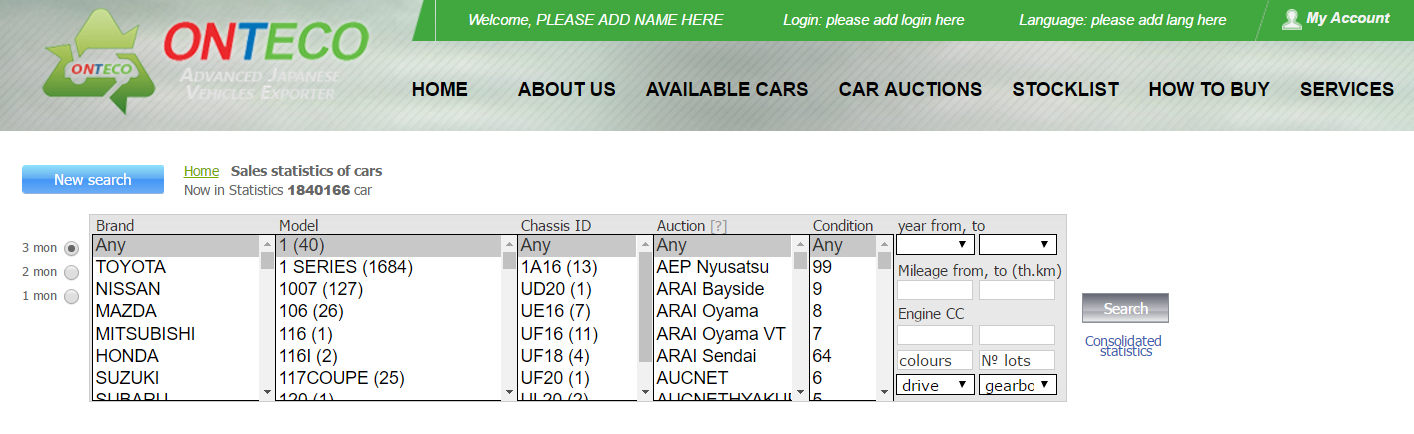Select condition 99
The width and height of the screenshot is (1414, 434).
coord(843,267)
